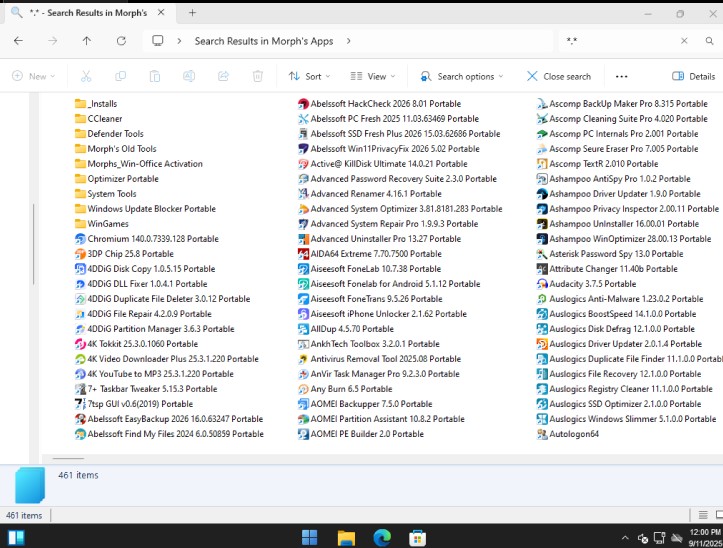Select the Ashampoo WinOptimizer 28.00.13 icon
Image resolution: width=723 pixels, height=548 pixels.
tap(542, 239)
